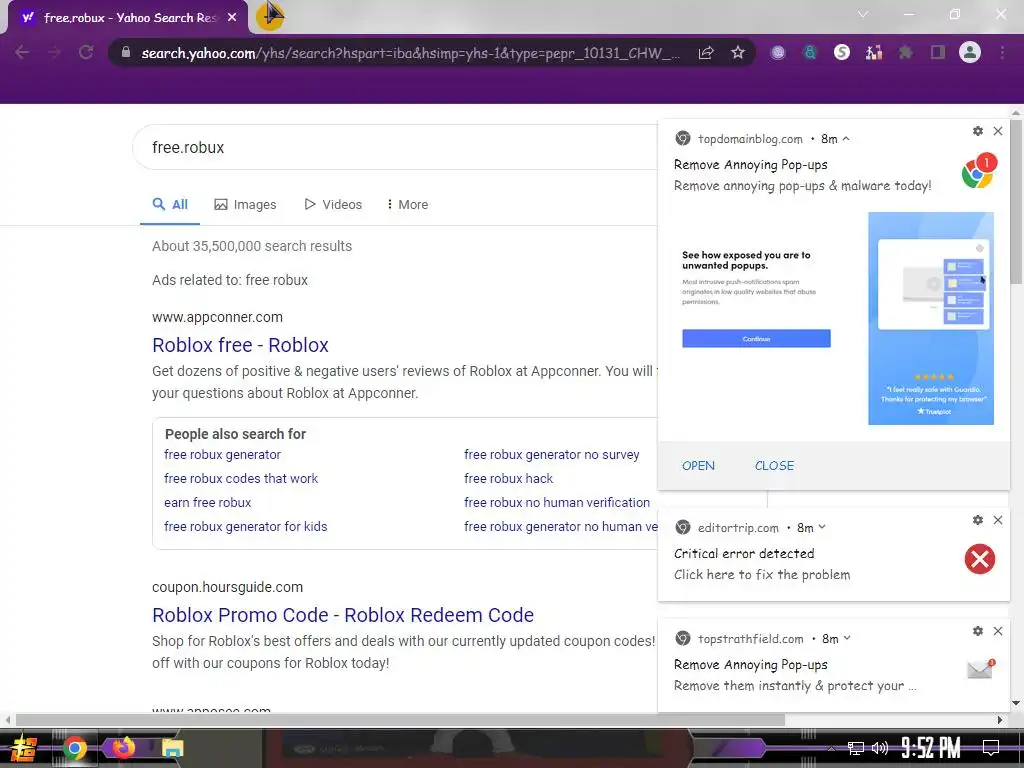This screenshot has width=1024, height=768.
Task: Dismiss the topstrathfield.com notification with X
Action: (998, 631)
